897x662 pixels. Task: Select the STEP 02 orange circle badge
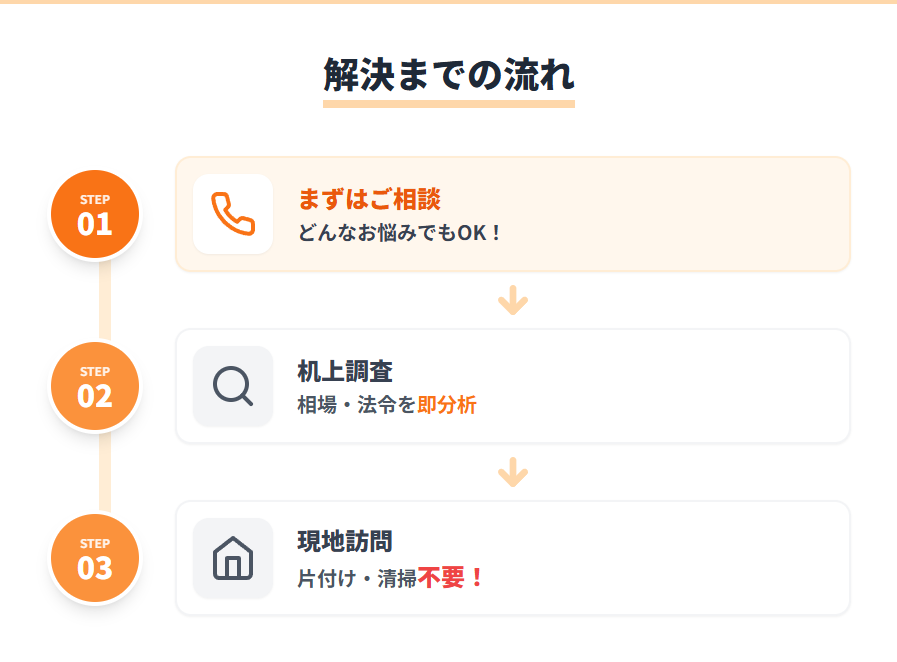point(95,386)
